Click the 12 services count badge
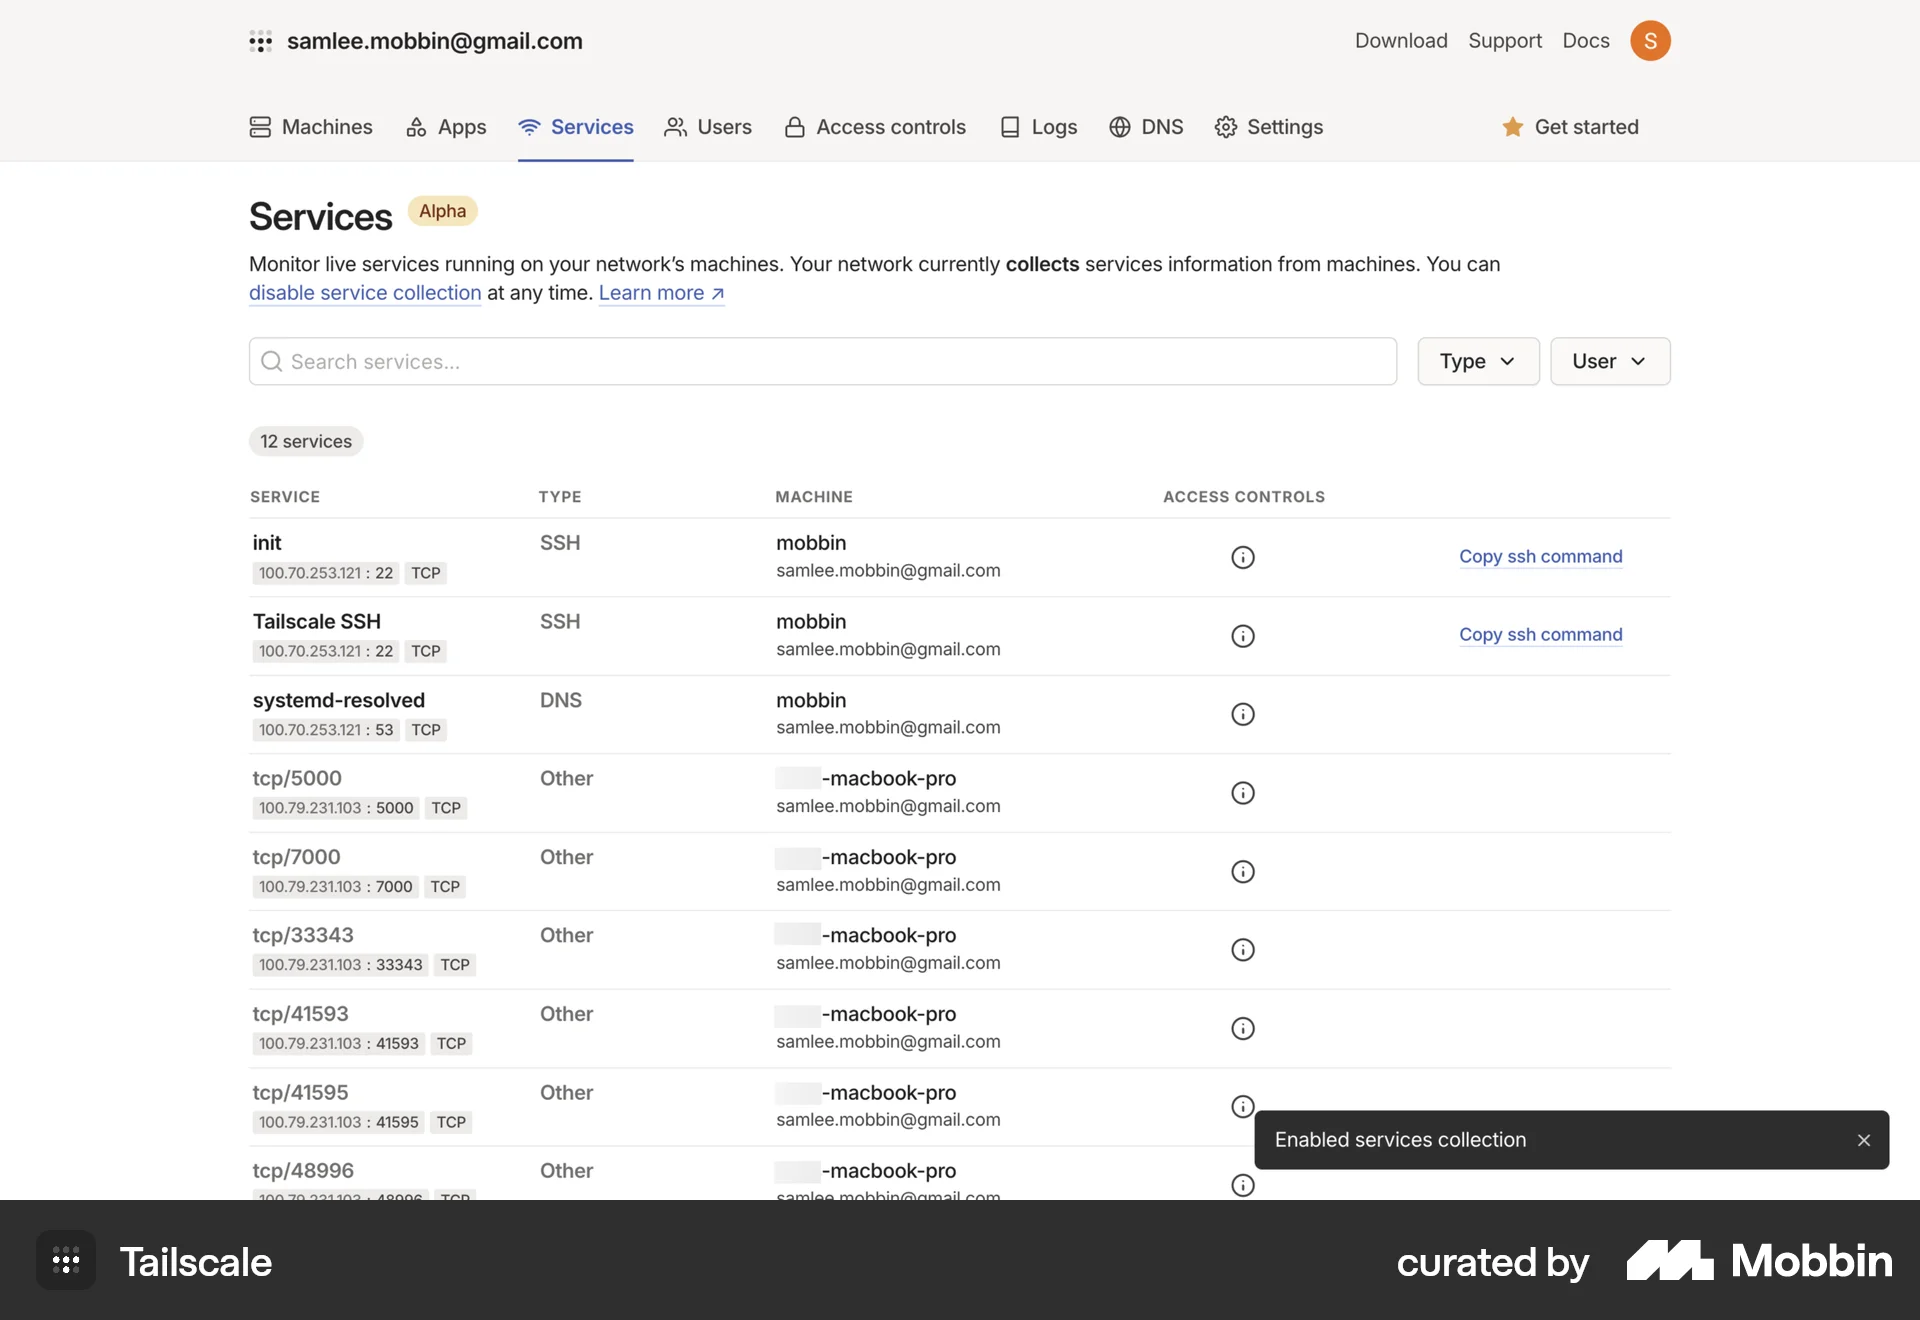The width and height of the screenshot is (1920, 1320). pyautogui.click(x=305, y=441)
